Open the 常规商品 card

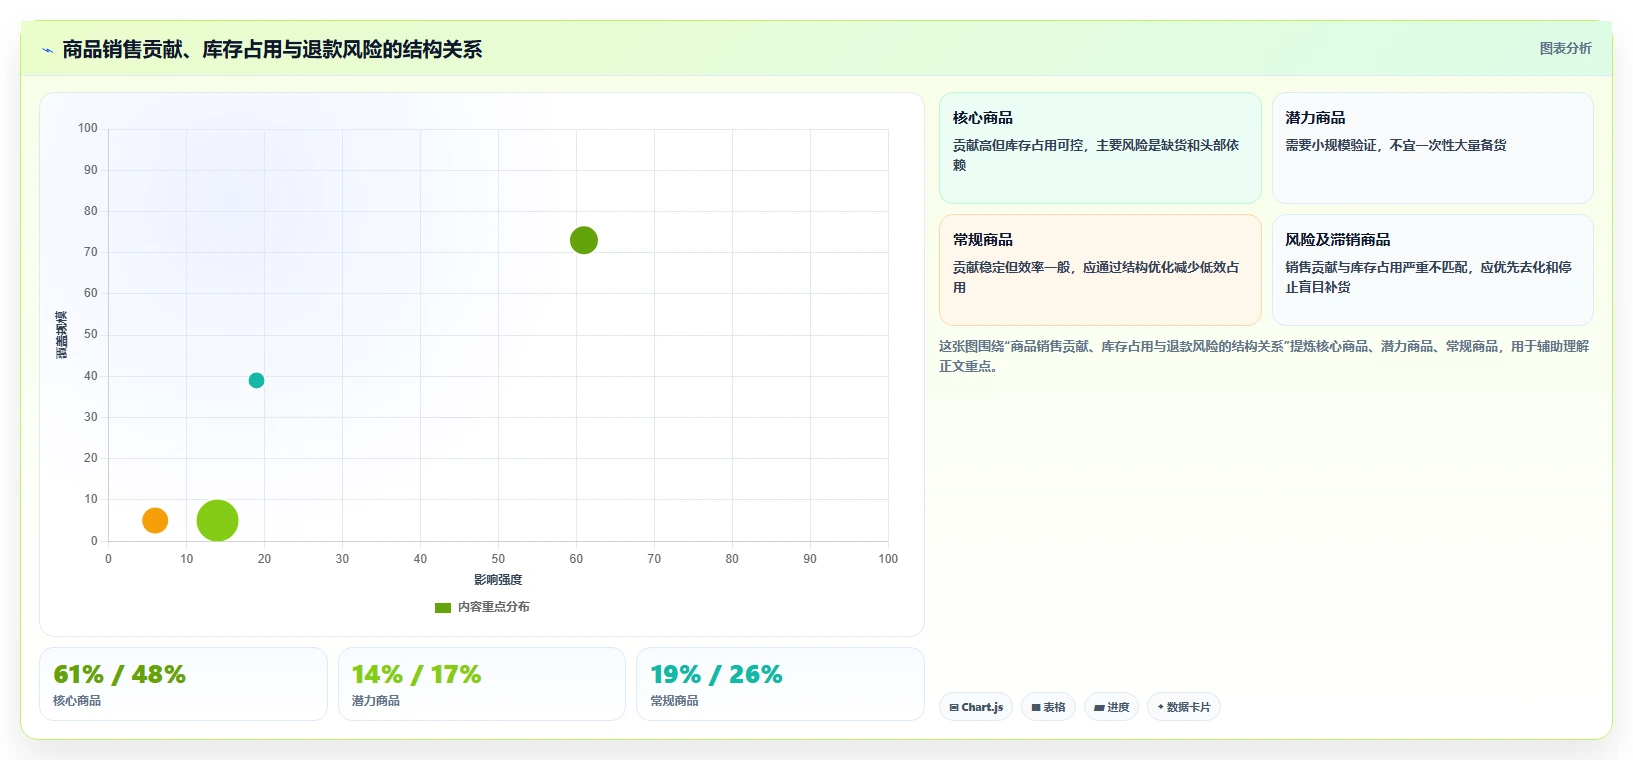[x=1100, y=270]
